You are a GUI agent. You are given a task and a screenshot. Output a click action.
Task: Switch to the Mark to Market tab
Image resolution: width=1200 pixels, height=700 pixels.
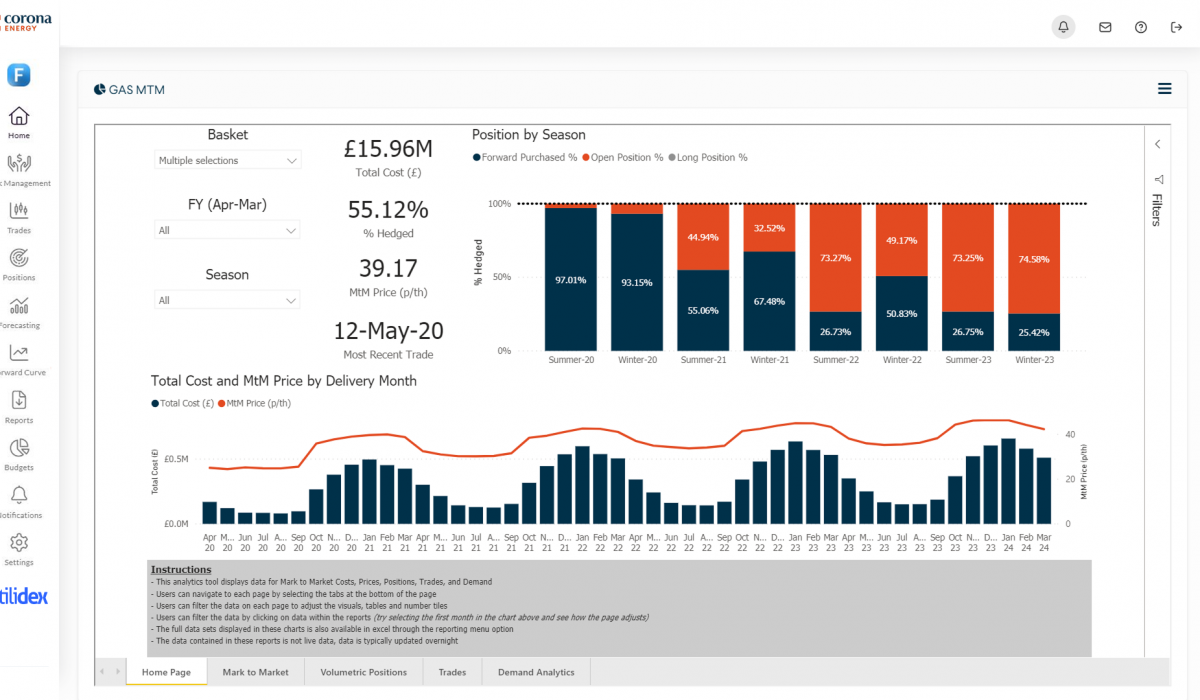tap(255, 672)
